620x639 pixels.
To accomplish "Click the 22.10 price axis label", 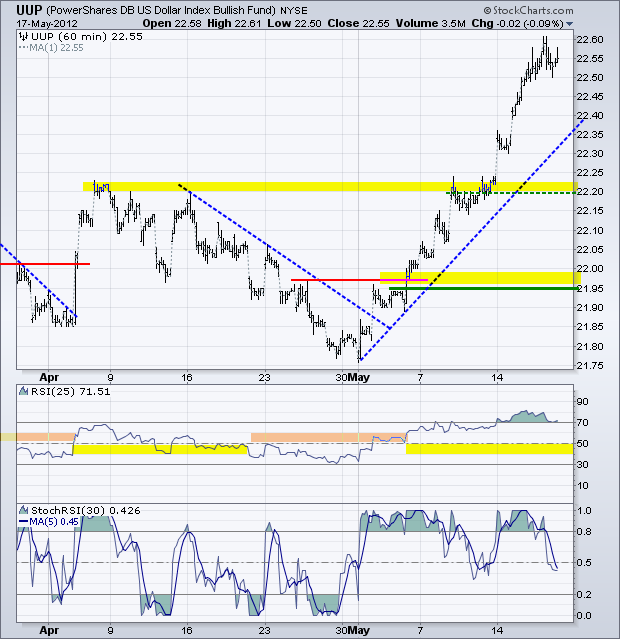I will (589, 230).
